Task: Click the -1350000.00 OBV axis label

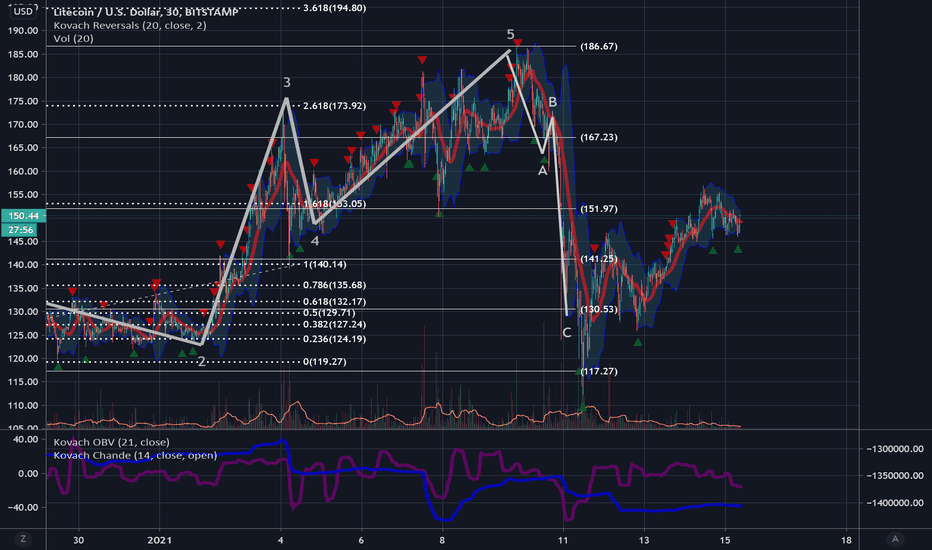Action: pos(895,476)
